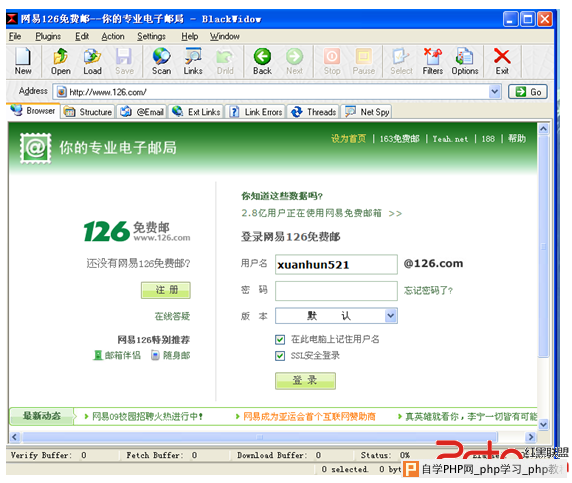Click the 用户名 username field
572x483 pixels.
point(336,264)
